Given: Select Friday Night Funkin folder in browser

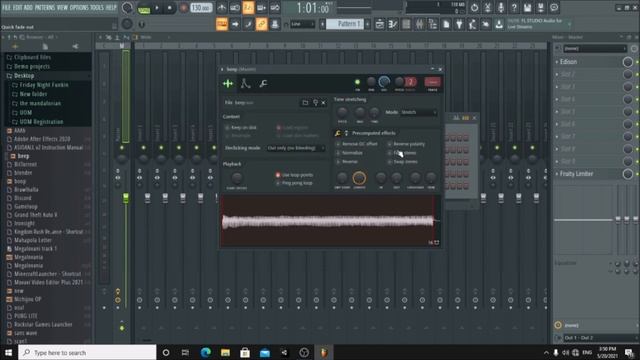Looking at the screenshot, I should click(x=44, y=85).
